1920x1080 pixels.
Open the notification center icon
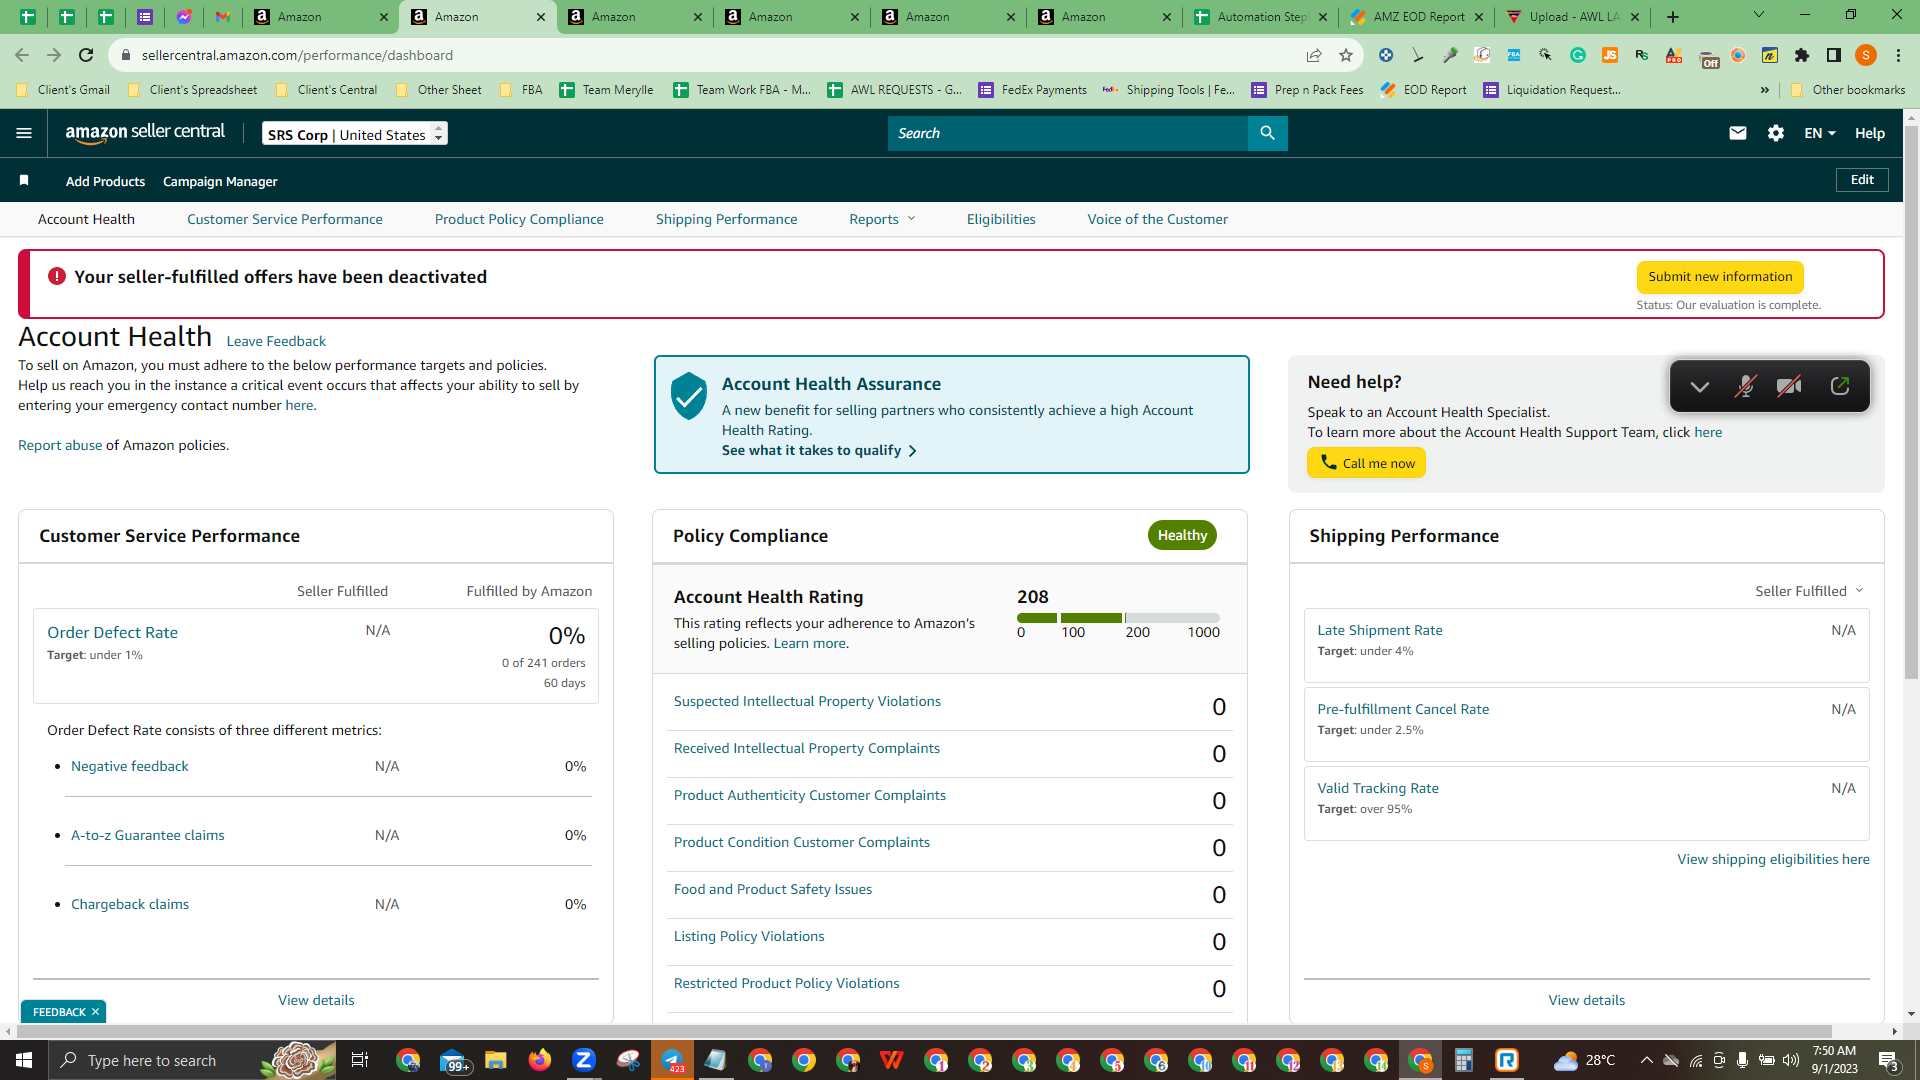click(1888, 1060)
